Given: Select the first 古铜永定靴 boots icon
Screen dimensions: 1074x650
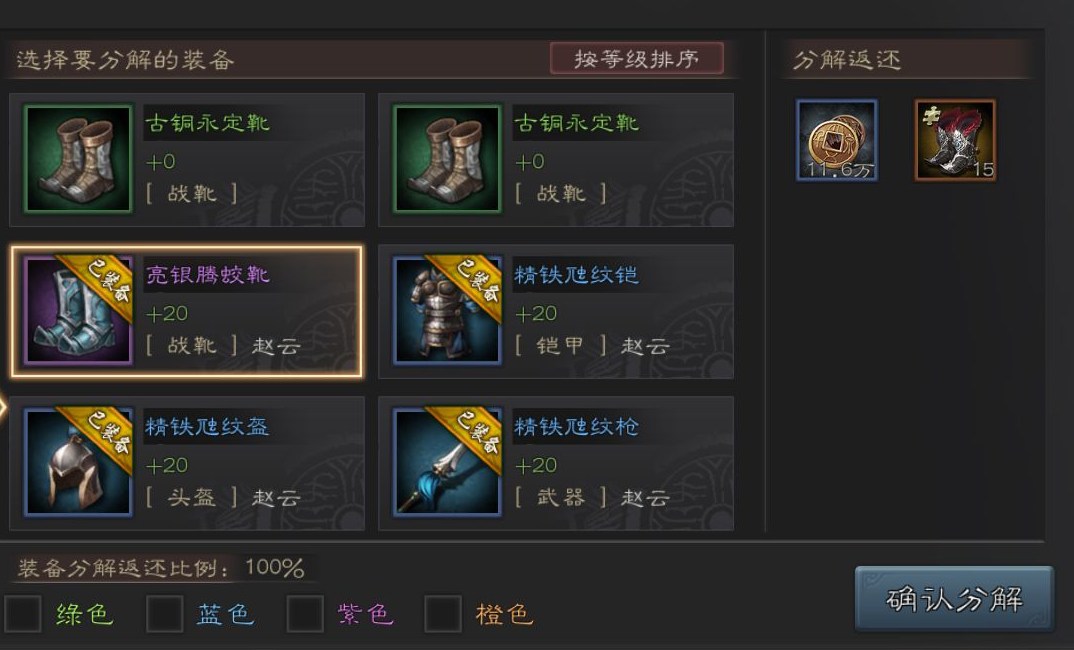Looking at the screenshot, I should coord(77,158).
